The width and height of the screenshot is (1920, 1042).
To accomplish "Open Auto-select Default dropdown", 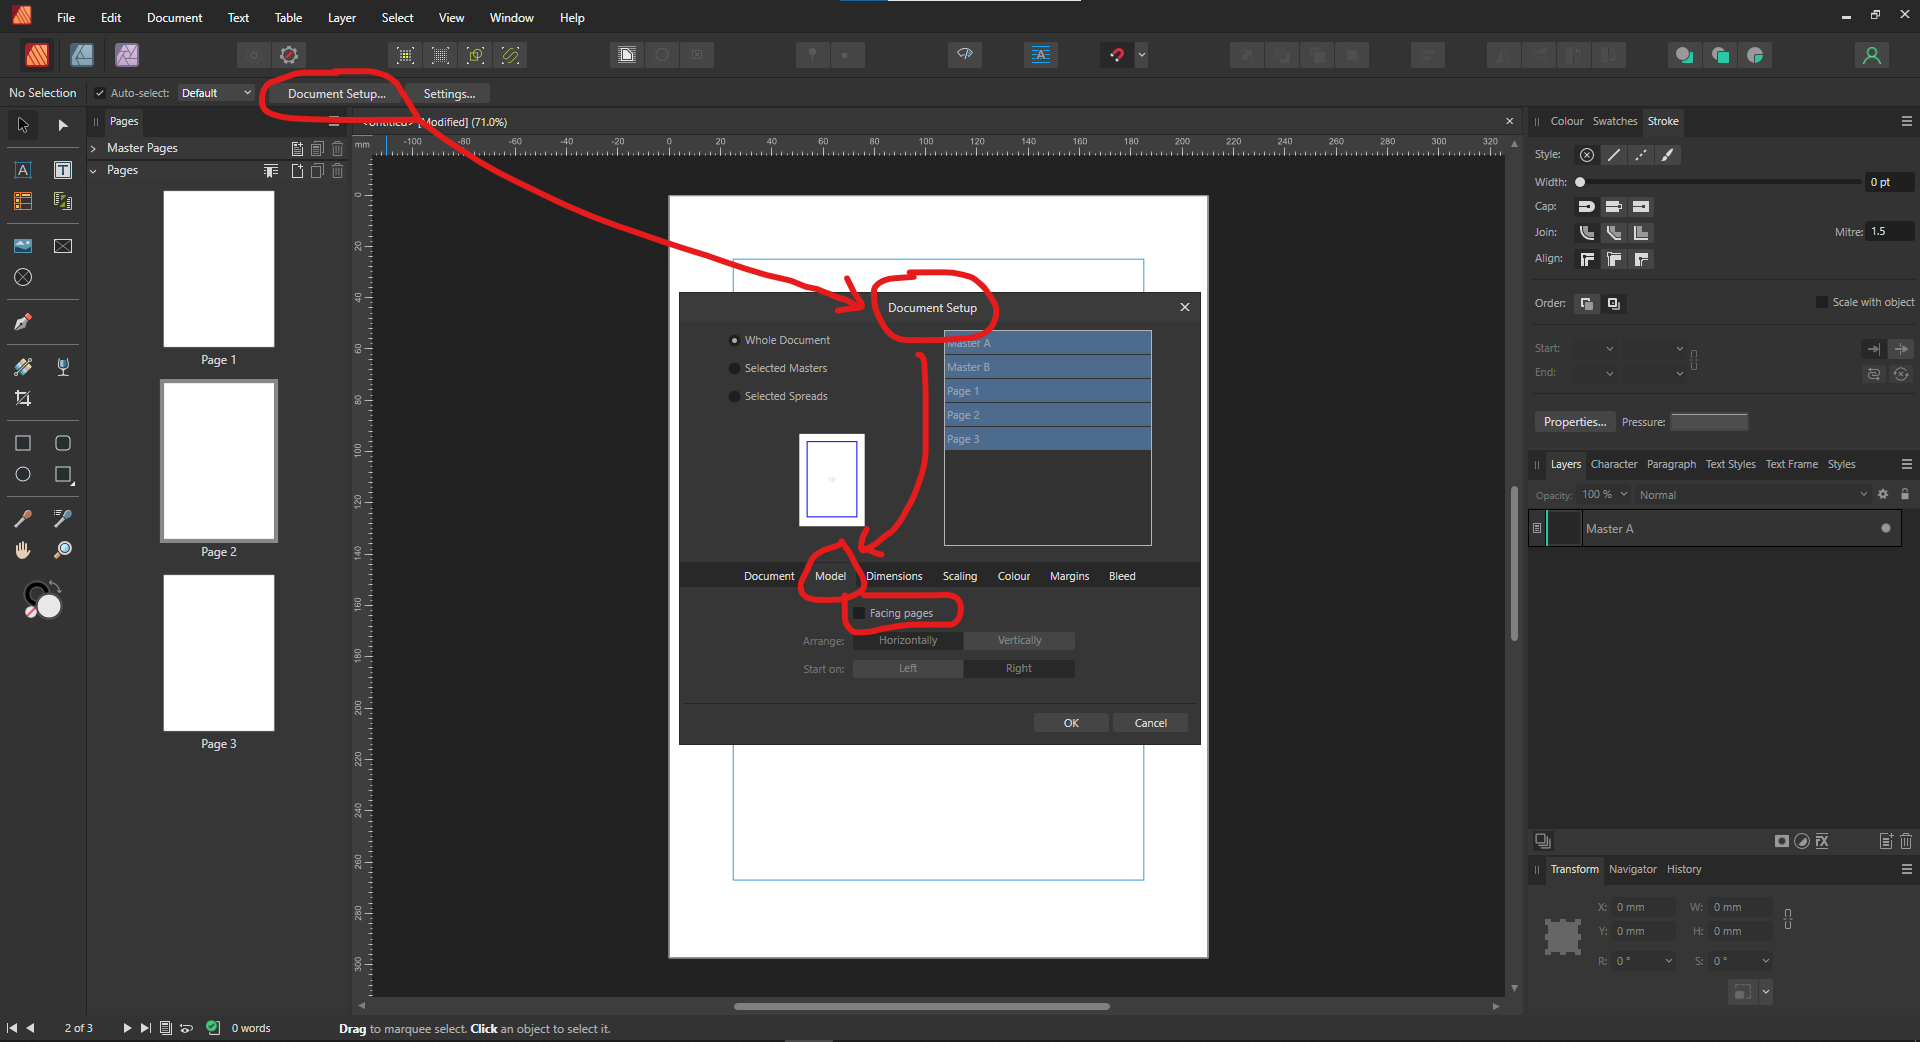I will [x=216, y=93].
